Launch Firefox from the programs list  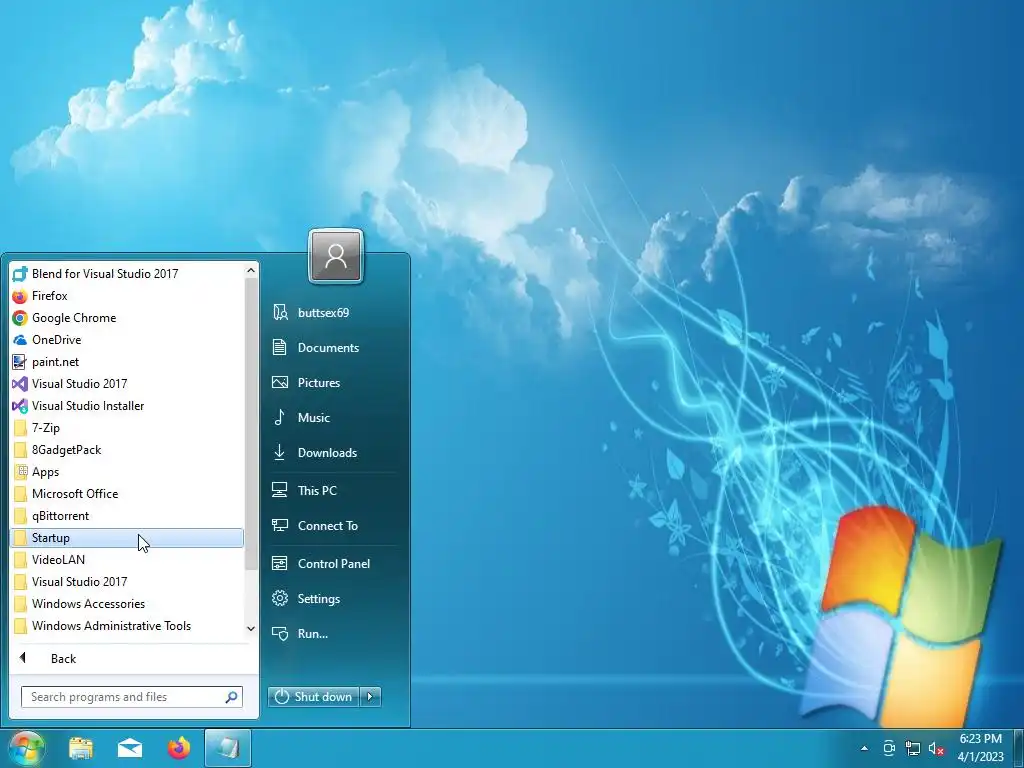[x=127, y=296]
